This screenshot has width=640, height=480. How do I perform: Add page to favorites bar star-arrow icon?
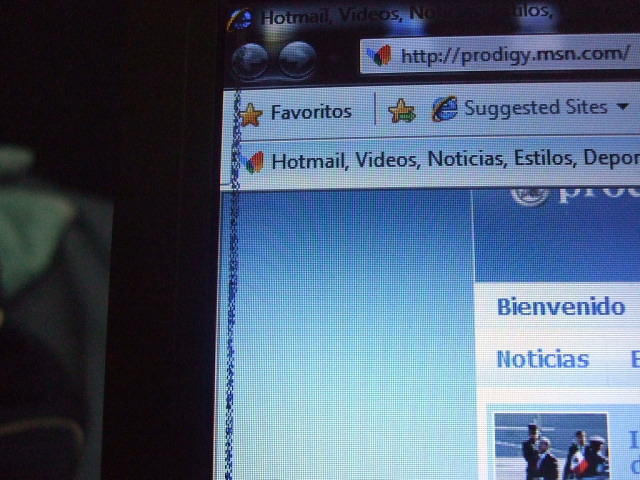click(402, 111)
